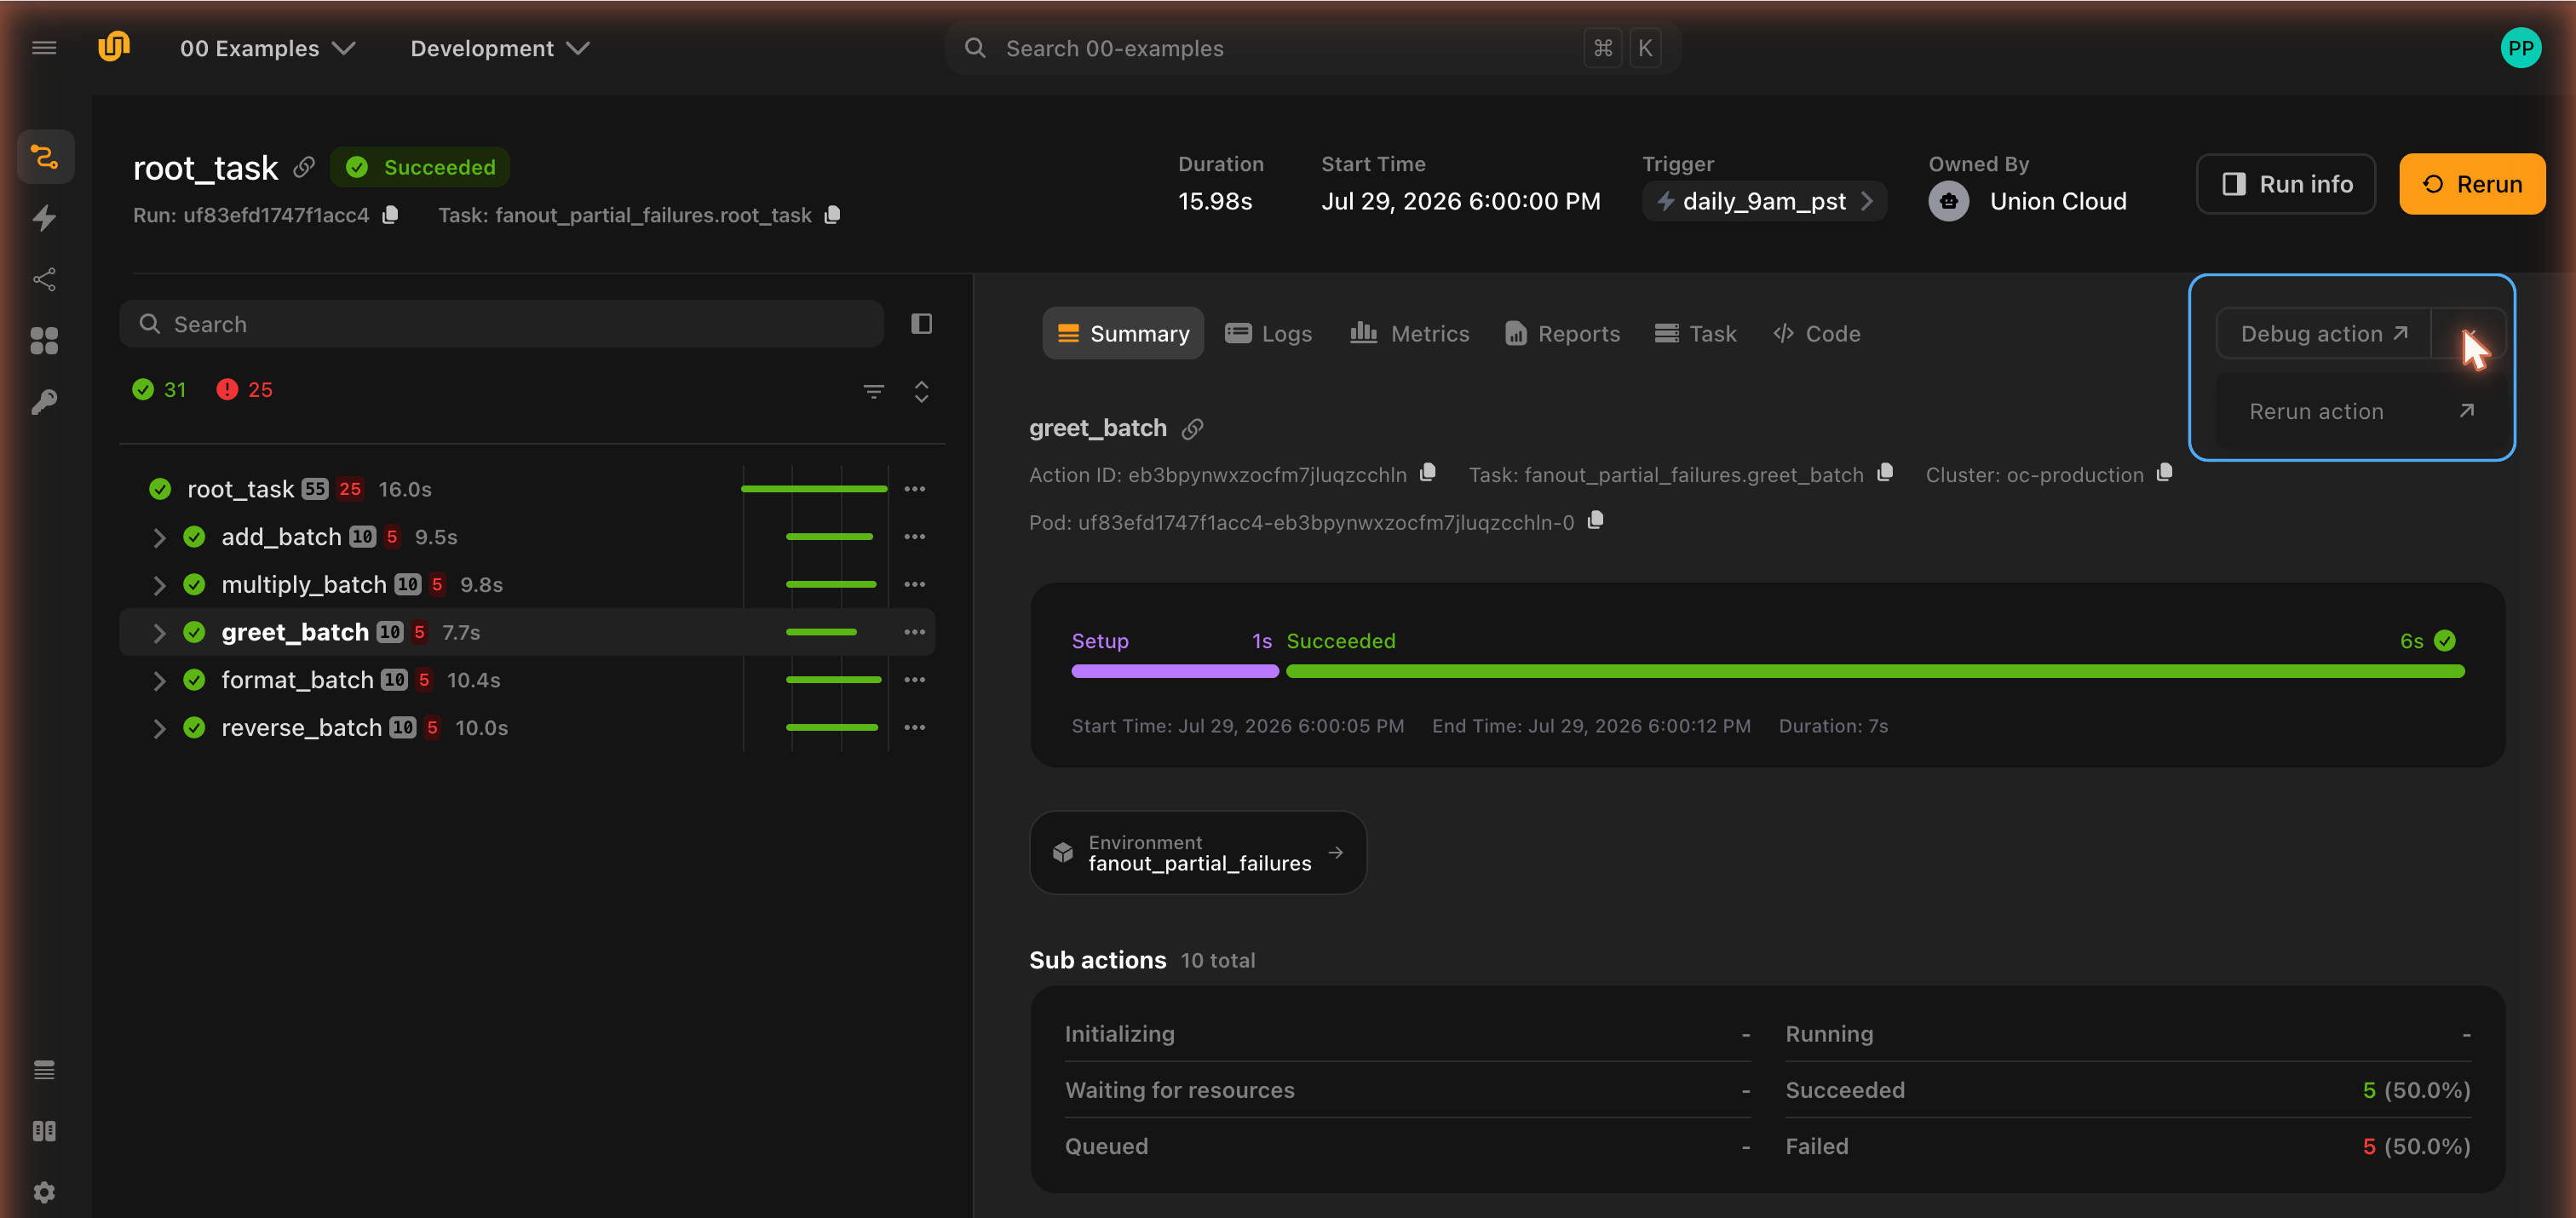The image size is (2576, 1218).
Task: Expand the add_batch tree row
Action: point(159,538)
